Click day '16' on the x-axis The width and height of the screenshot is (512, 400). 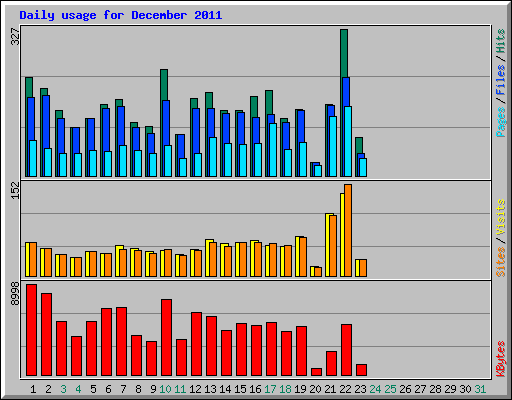coord(255,389)
